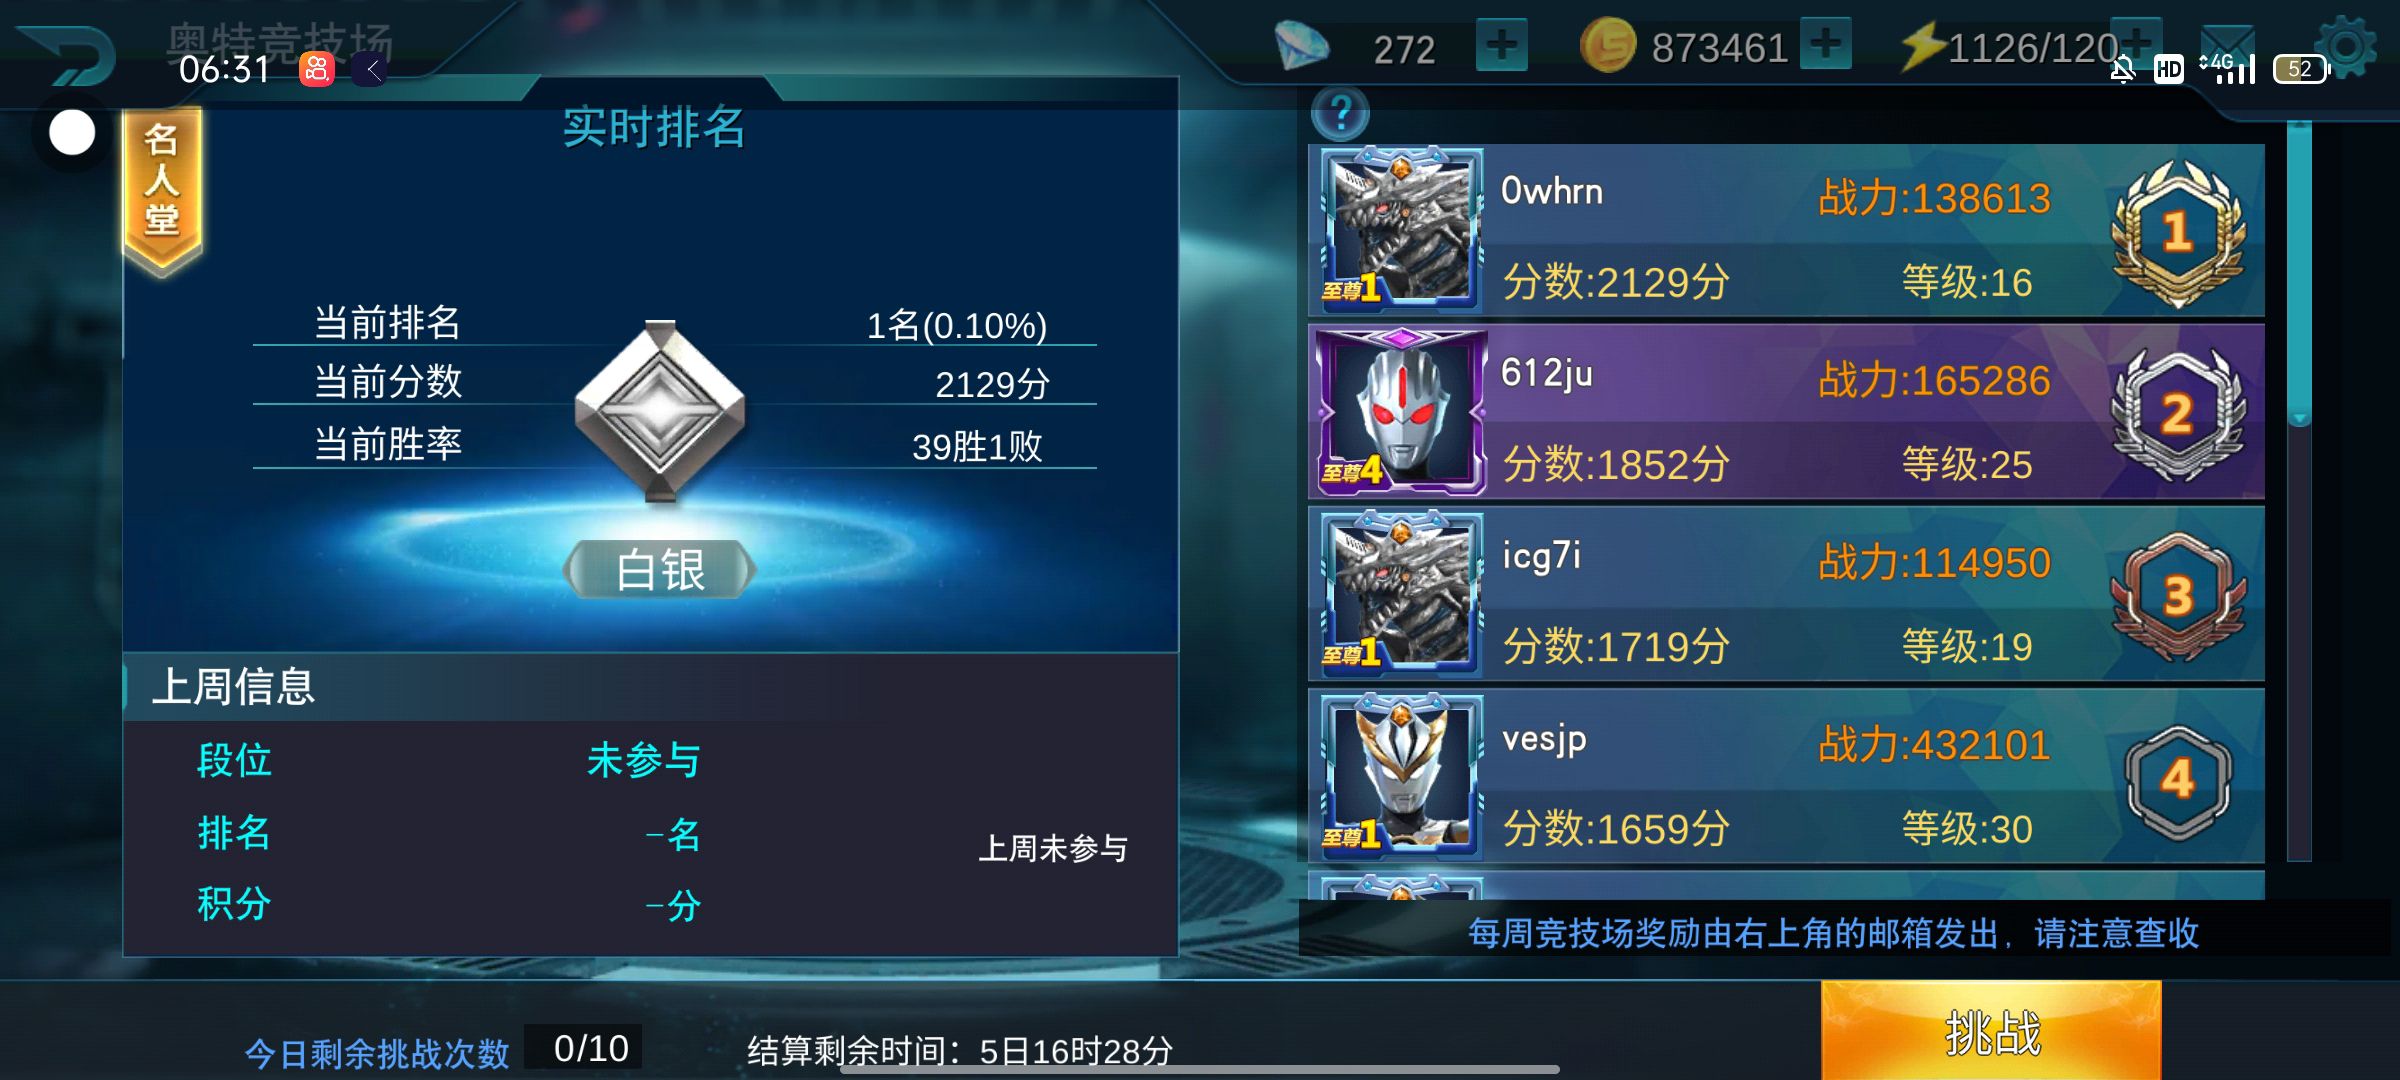This screenshot has width=2400, height=1080.
Task: Open the settings gear icon
Action: click(2346, 46)
